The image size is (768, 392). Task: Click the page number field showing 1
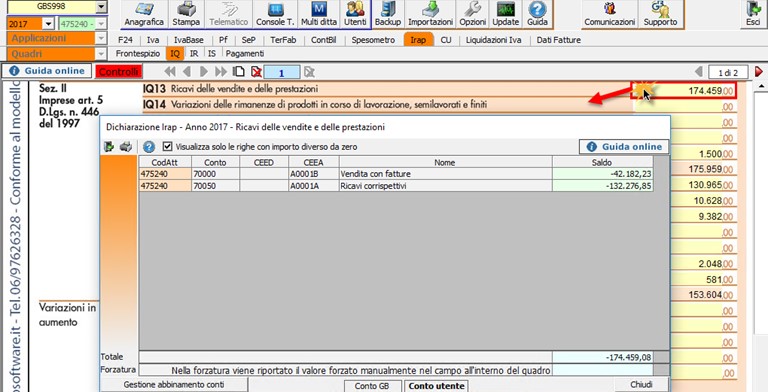(x=282, y=73)
